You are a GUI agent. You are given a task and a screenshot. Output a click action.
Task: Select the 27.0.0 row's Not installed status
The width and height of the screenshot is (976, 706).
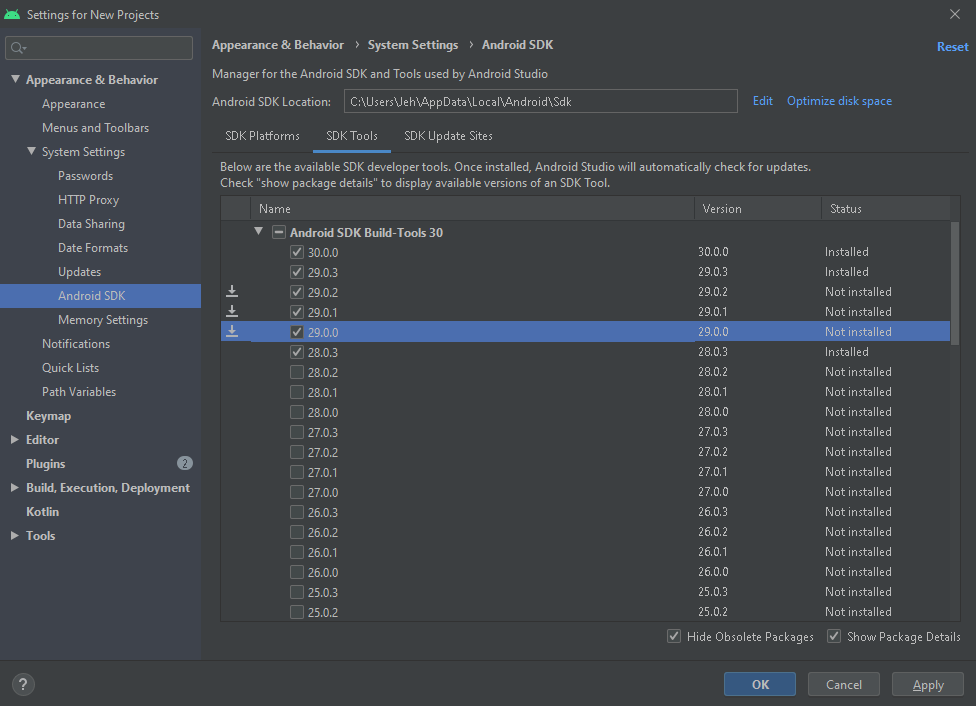click(x=858, y=492)
